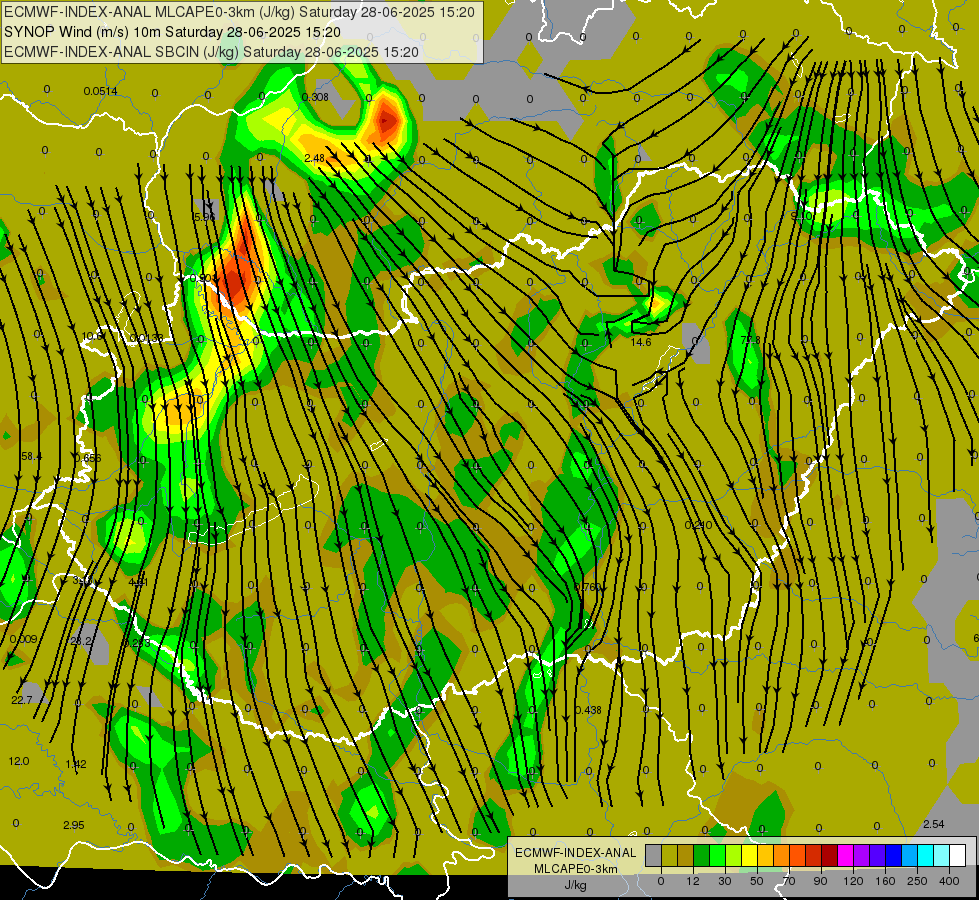Click the '0.009' value on the map

tap(24, 640)
